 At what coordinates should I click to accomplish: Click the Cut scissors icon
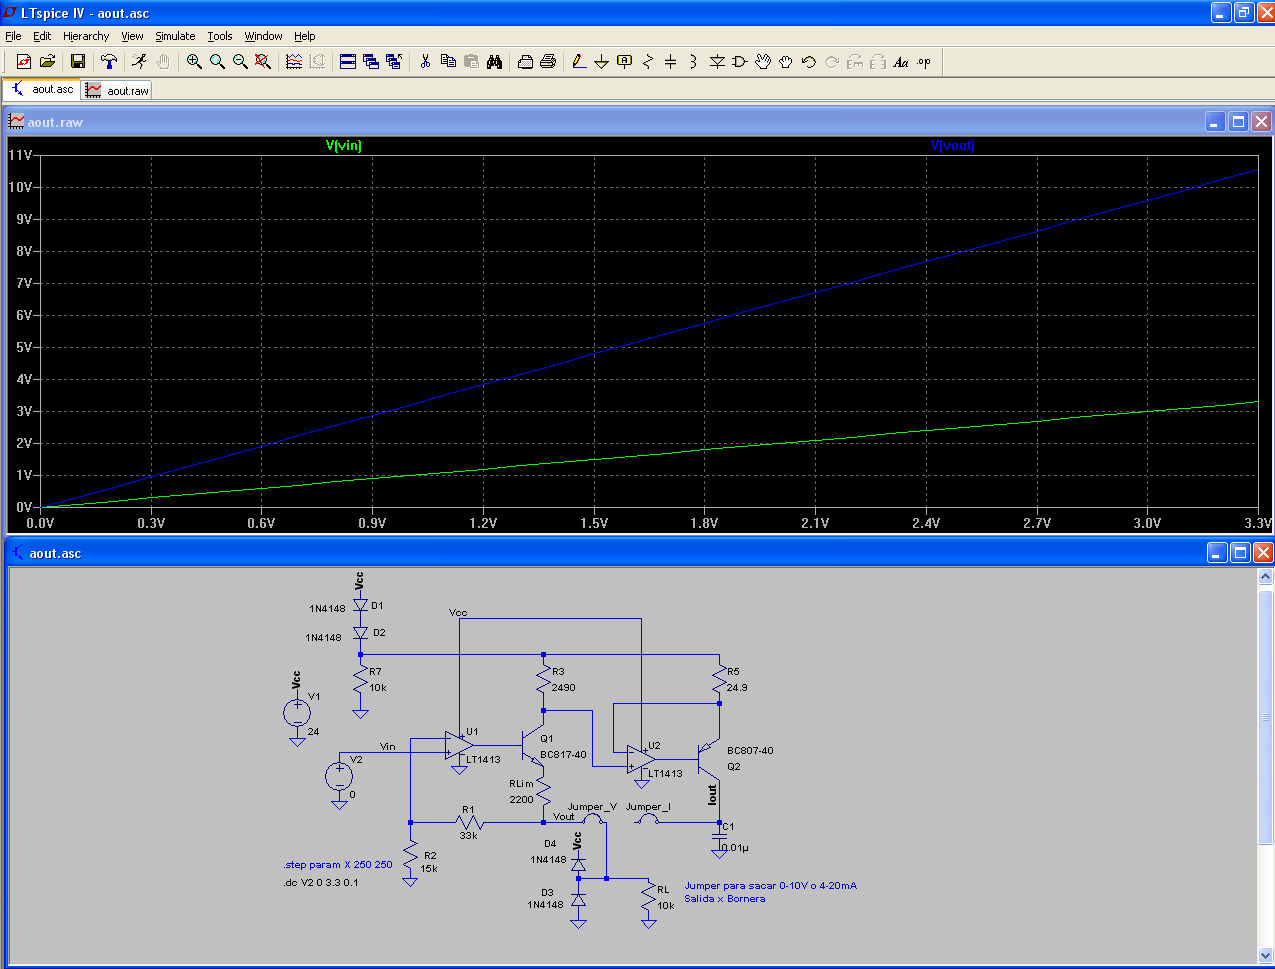(425, 62)
